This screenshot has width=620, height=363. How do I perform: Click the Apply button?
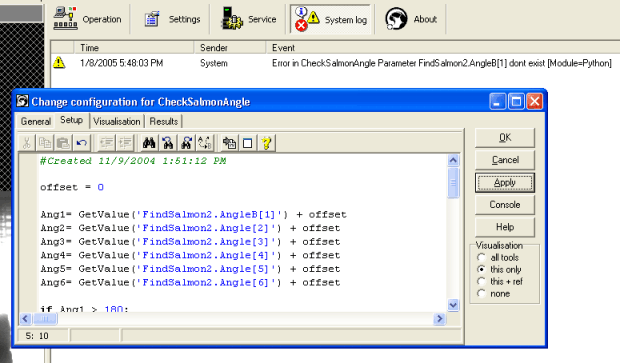[505, 183]
